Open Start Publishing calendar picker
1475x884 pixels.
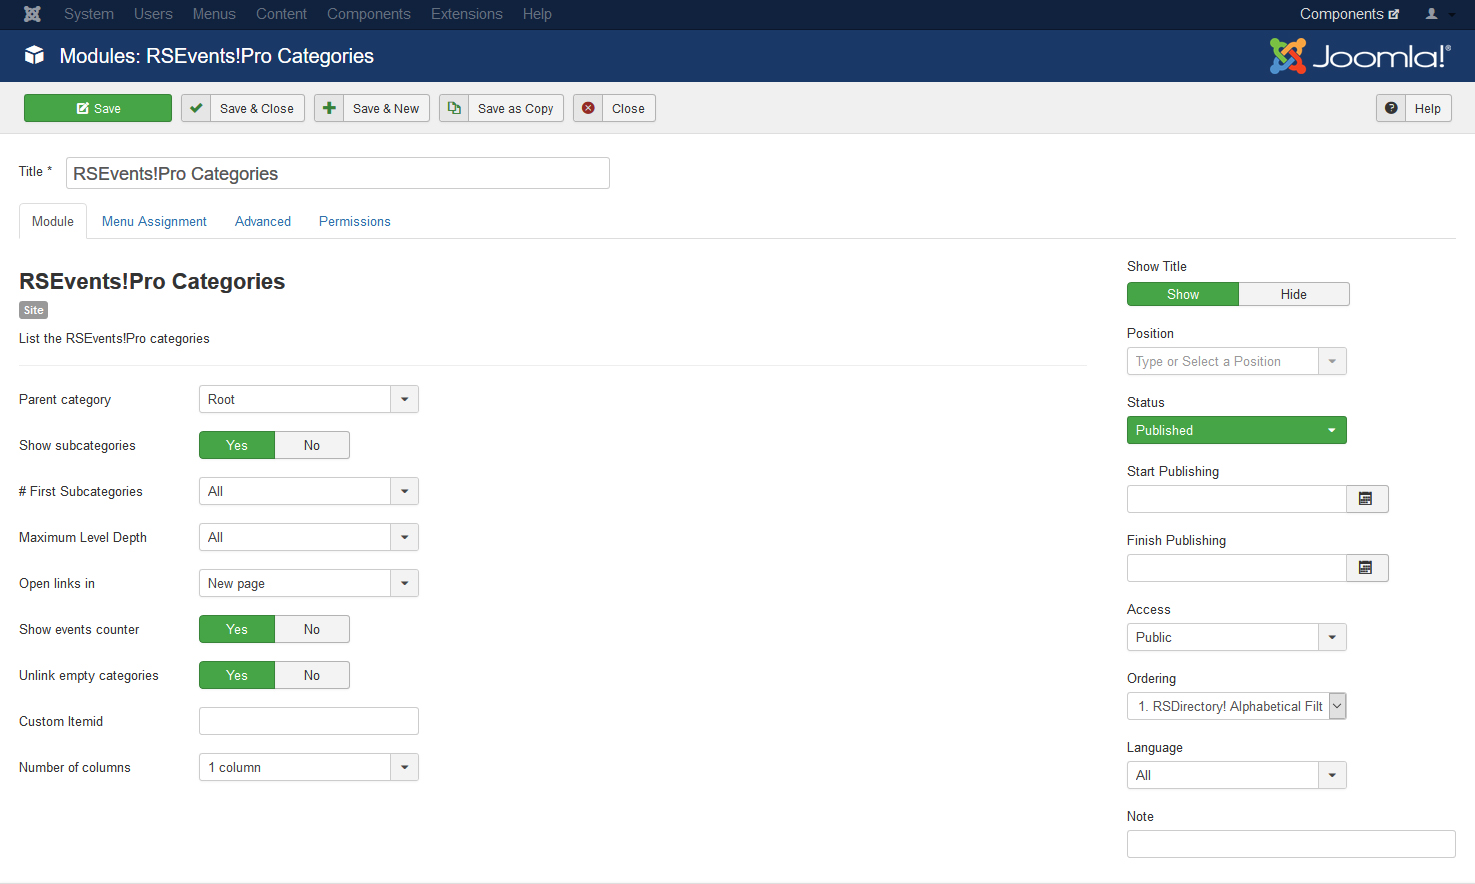tap(1366, 499)
